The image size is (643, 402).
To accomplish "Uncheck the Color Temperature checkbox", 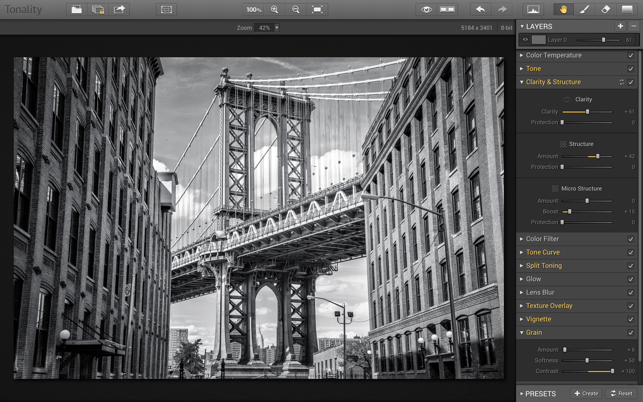I will coord(630,56).
